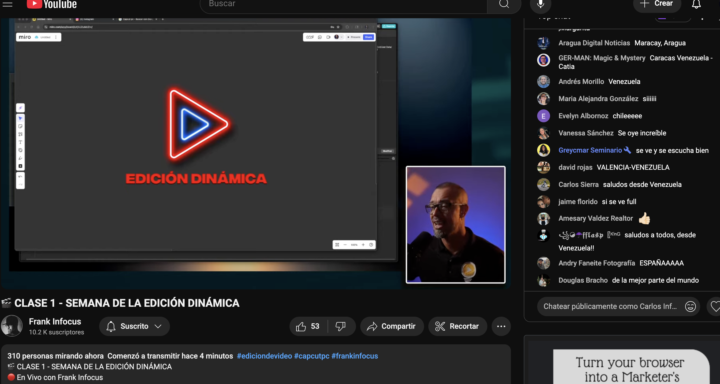The image size is (720, 384).
Task: Like the video with thumbs up
Action: pos(308,326)
